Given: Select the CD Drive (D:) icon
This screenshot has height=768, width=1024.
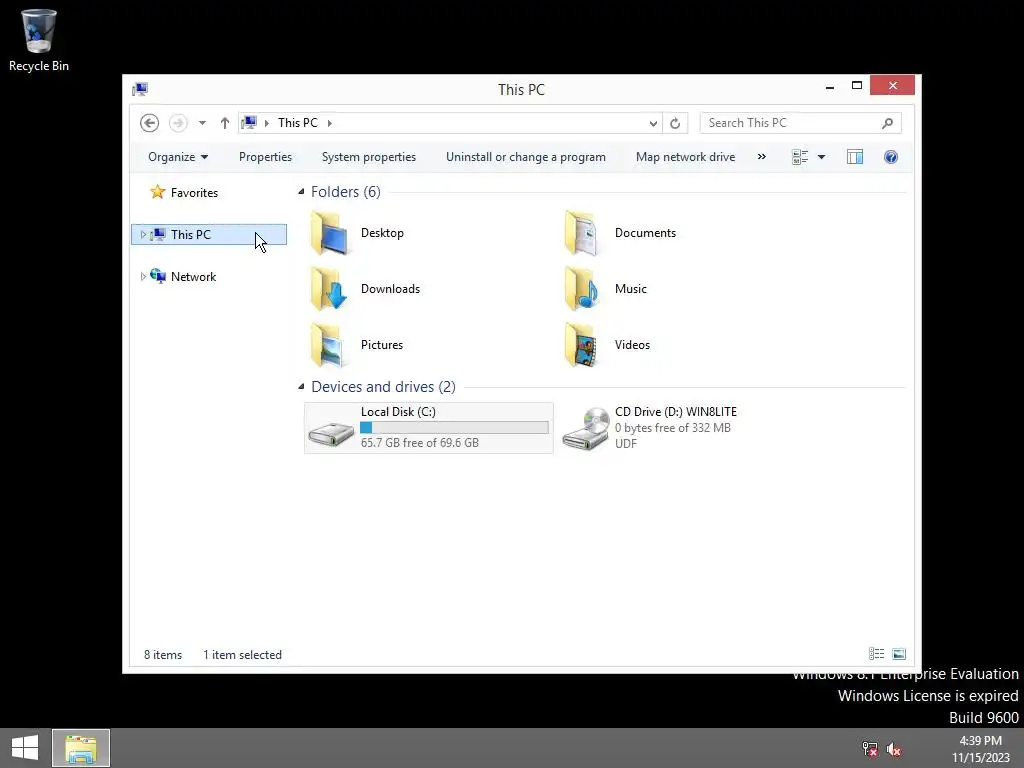Looking at the screenshot, I should pyautogui.click(x=586, y=428).
